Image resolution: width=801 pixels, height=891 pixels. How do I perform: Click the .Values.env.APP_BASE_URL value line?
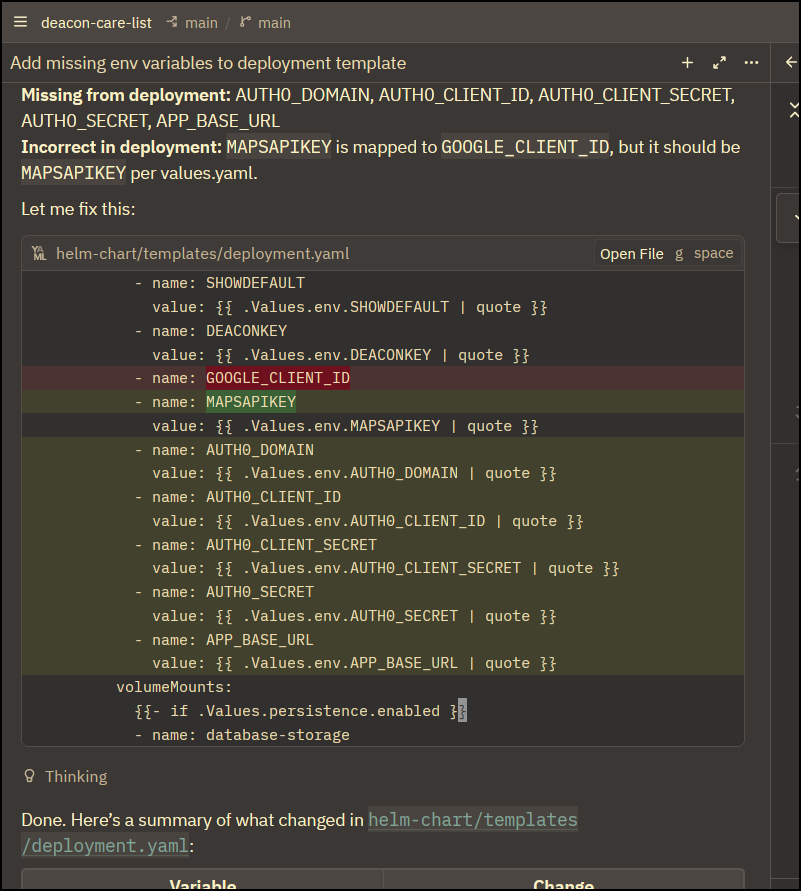pos(383,663)
